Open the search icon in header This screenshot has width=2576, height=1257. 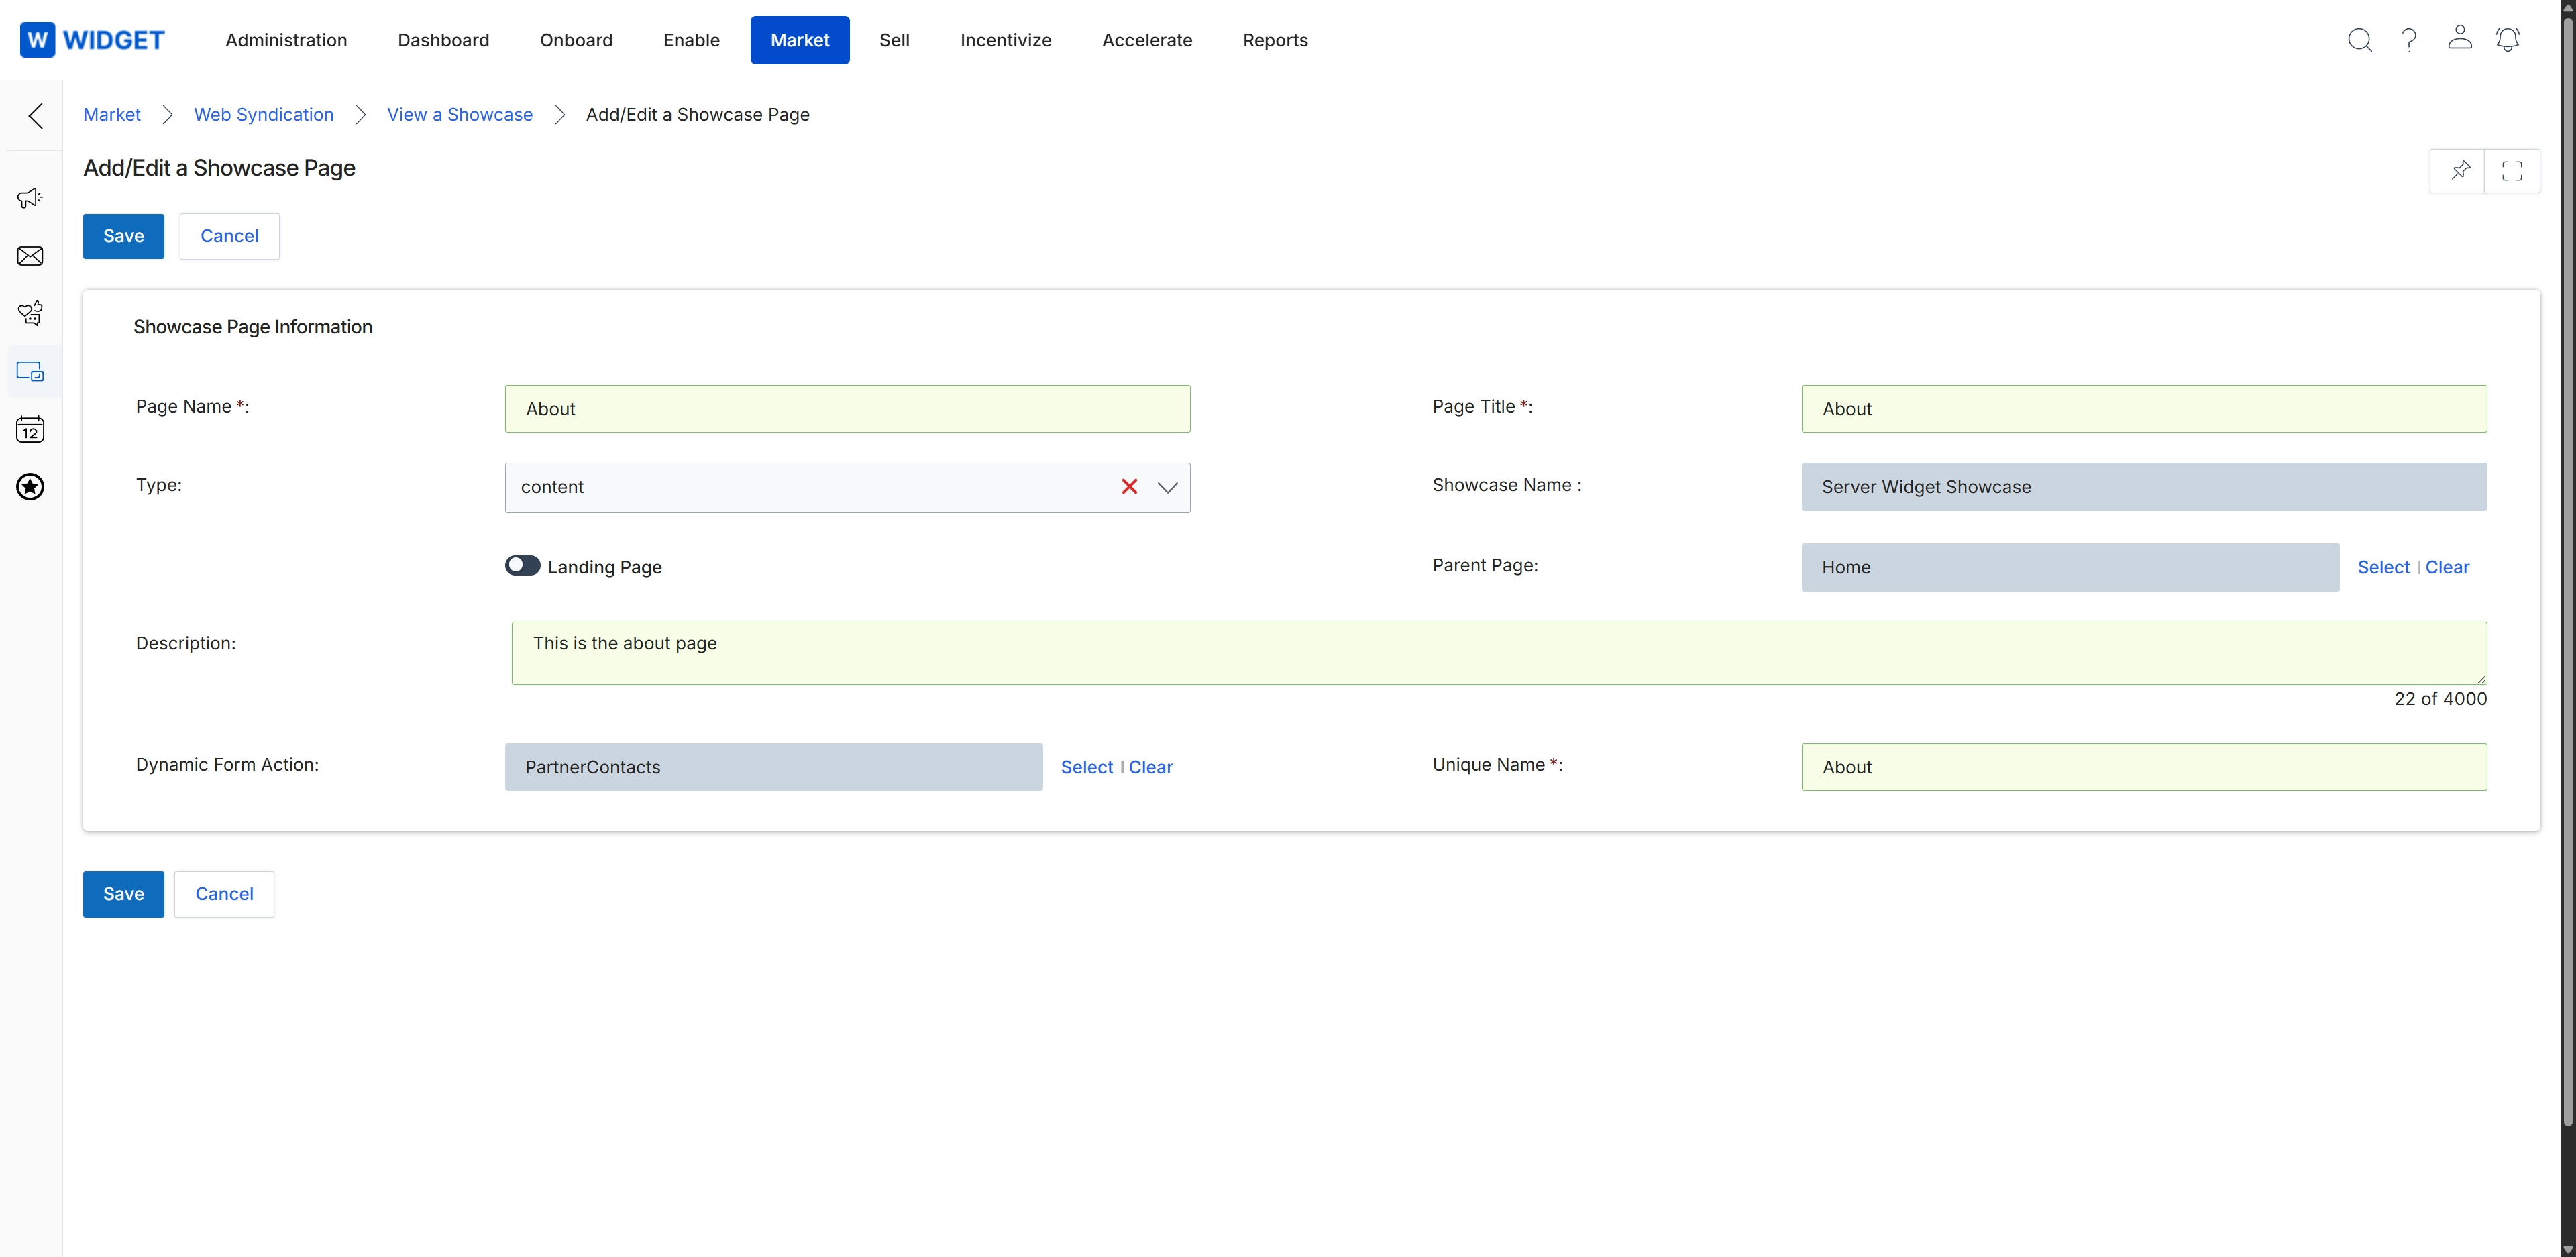(2359, 40)
